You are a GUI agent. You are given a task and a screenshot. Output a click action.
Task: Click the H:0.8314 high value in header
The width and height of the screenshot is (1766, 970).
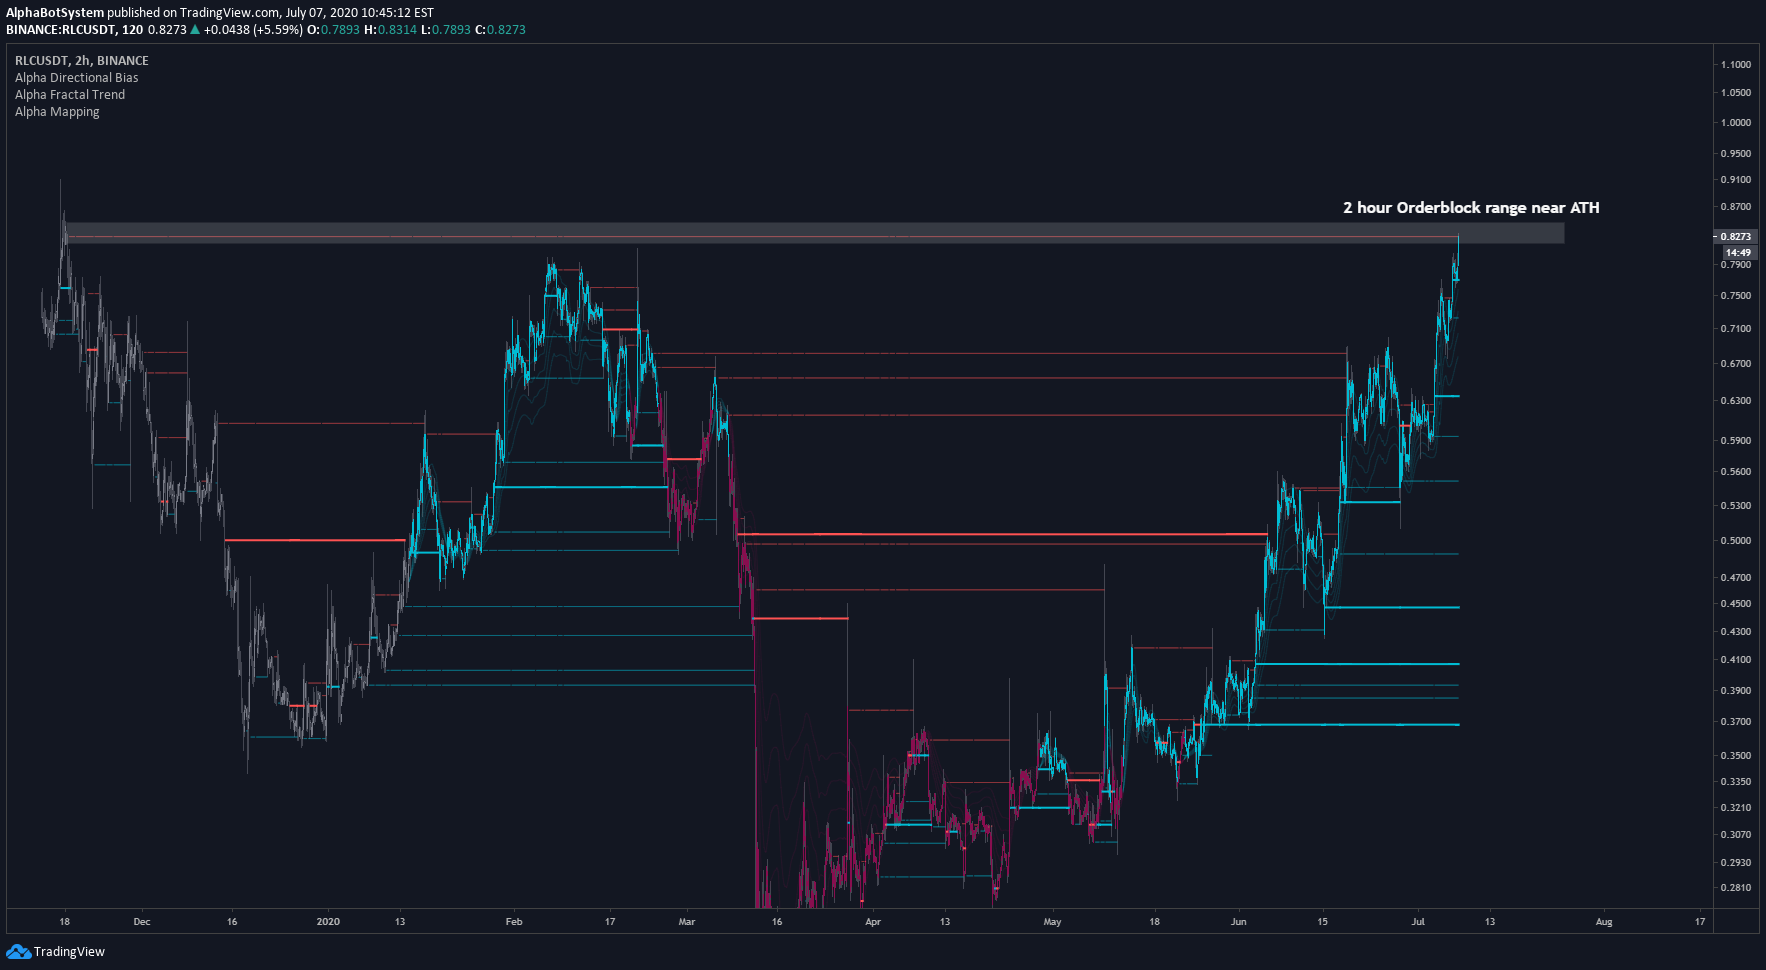click(x=390, y=30)
